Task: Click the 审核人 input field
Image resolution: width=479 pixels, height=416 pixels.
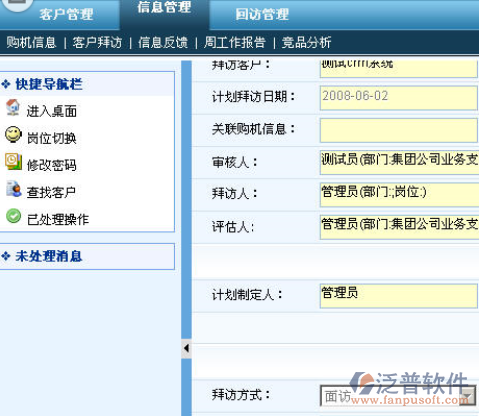Action: [399, 162]
